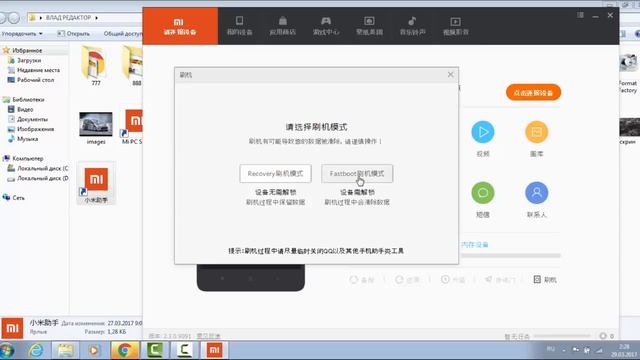Select Fastboot flash mode button
This screenshot has height=360, width=640.
357,173
